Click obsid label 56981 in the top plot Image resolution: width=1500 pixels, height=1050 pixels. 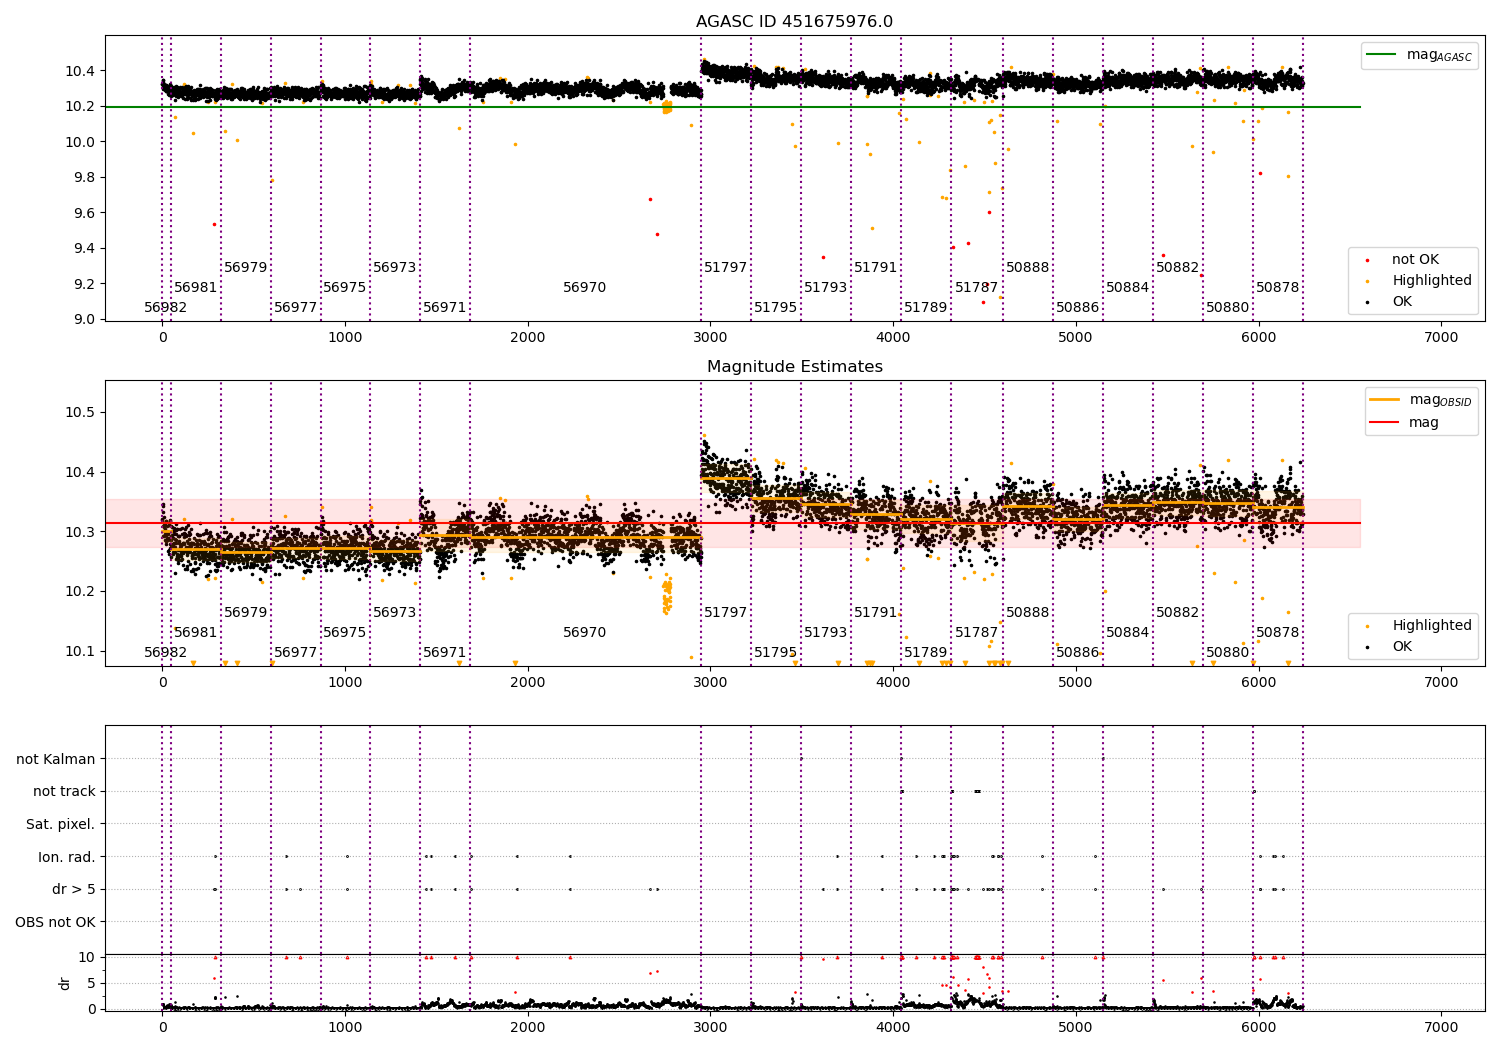(x=196, y=288)
